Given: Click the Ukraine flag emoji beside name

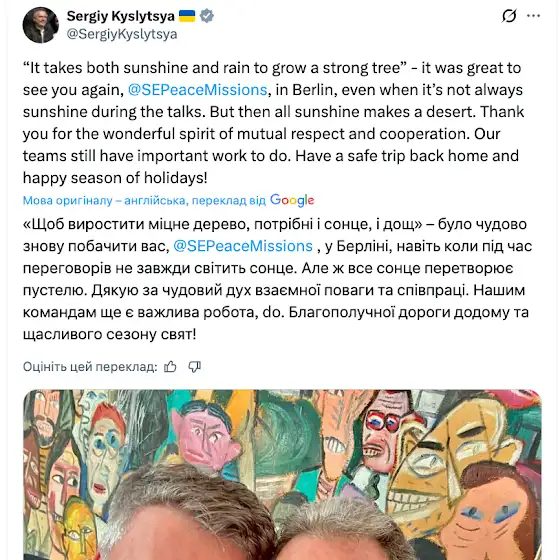Looking at the screenshot, I should click(x=187, y=16).
